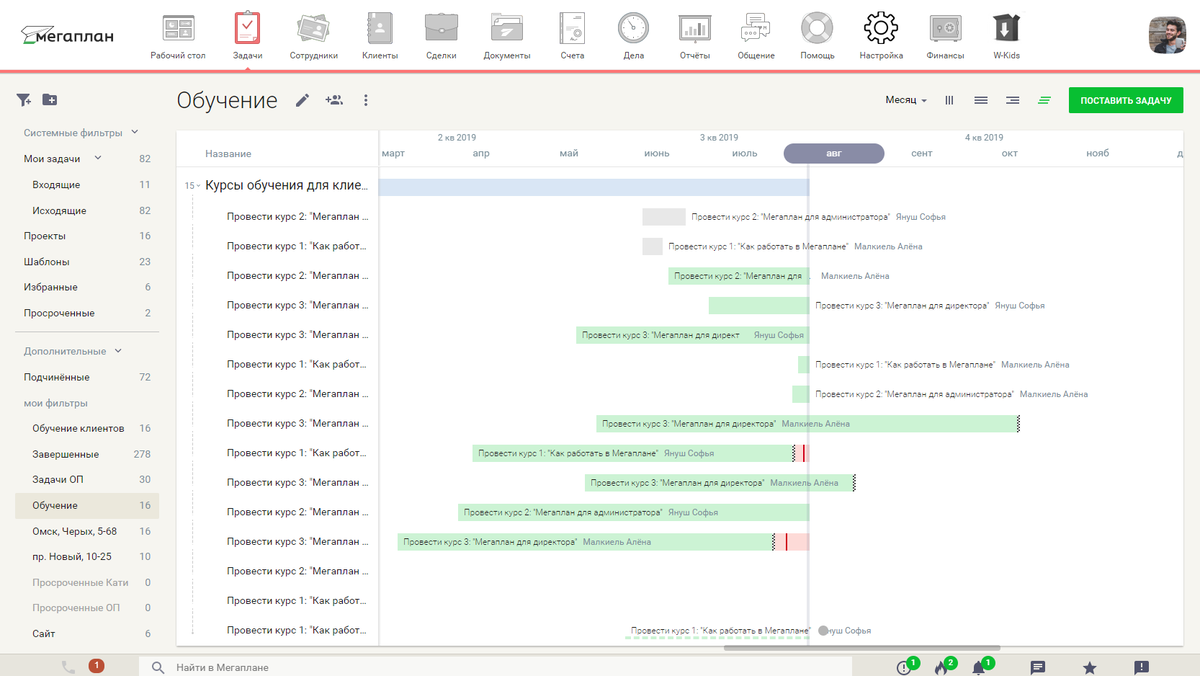This screenshot has width=1200, height=676.
Task: Click Gantt bar of Малкиель Алёна ending in October
Action: pos(808,424)
